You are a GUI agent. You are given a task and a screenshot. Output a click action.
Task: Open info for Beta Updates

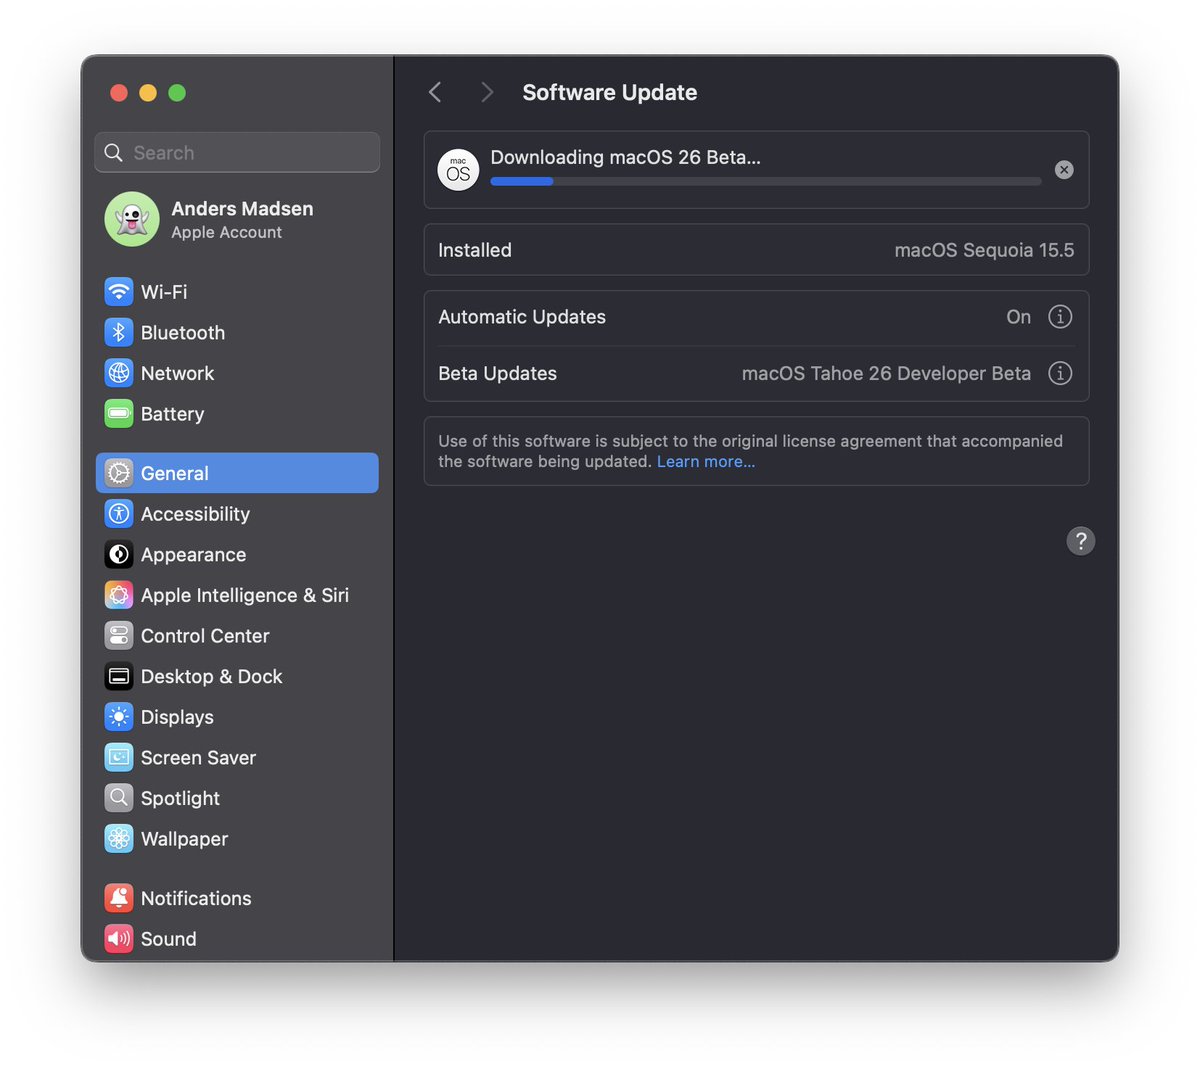[1060, 373]
